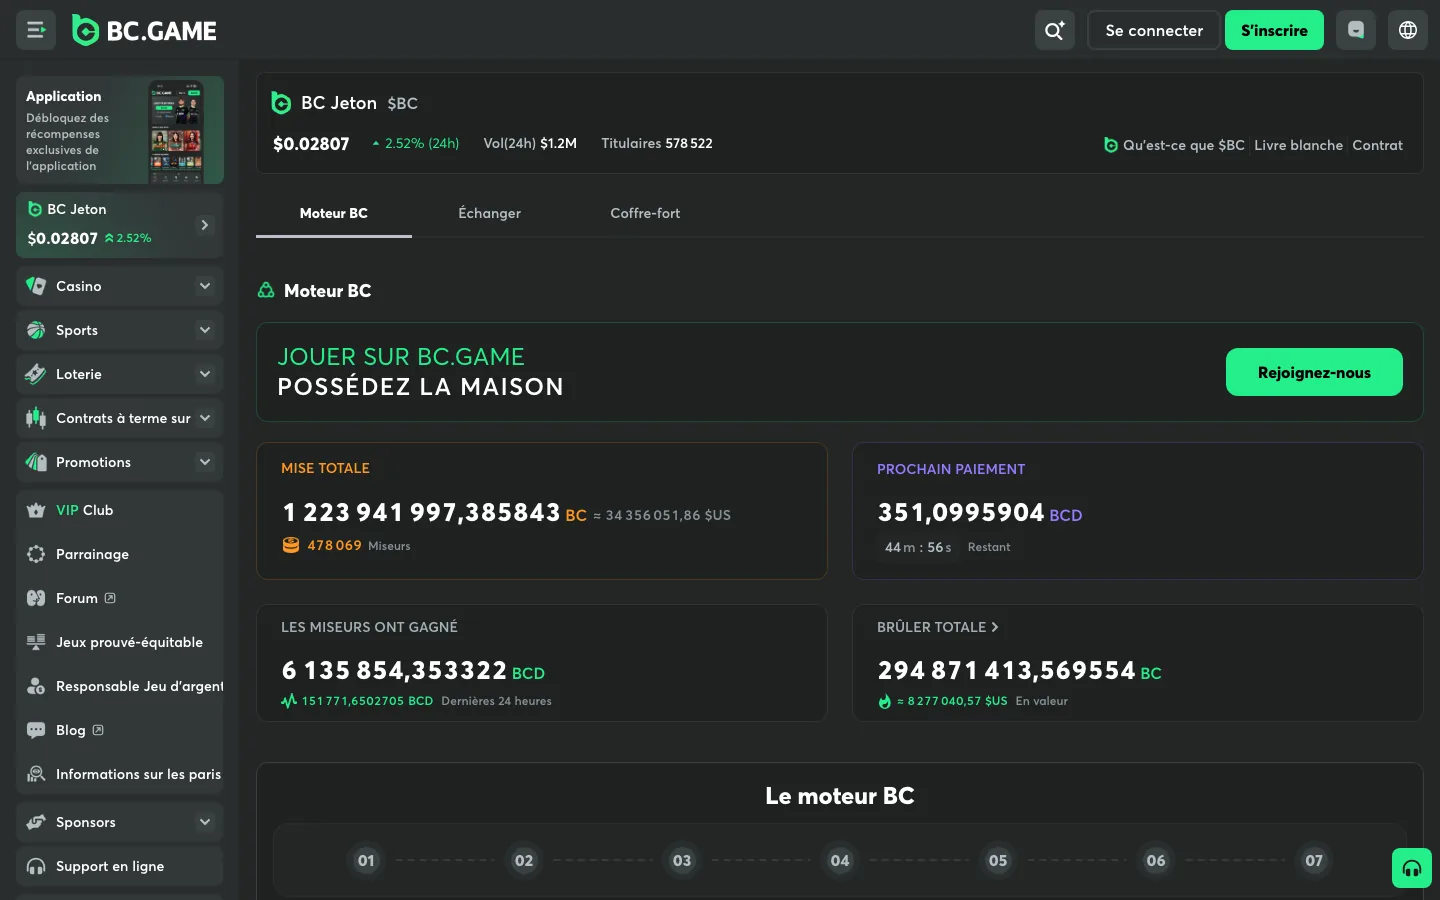Click the Blog speech bubble icon
This screenshot has height=900, width=1440.
[36, 730]
